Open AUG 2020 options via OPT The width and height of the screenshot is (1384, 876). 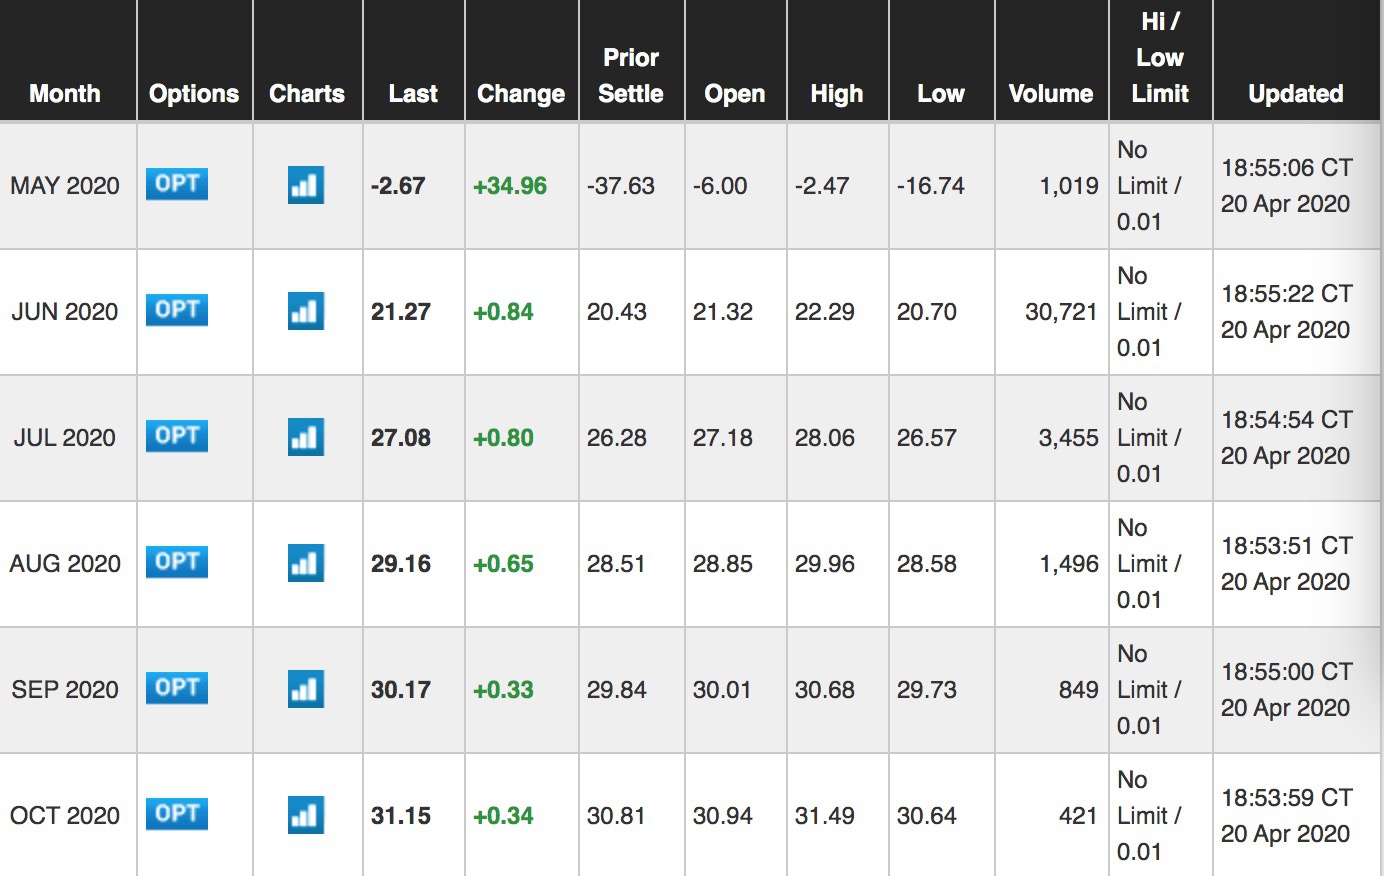tap(177, 562)
